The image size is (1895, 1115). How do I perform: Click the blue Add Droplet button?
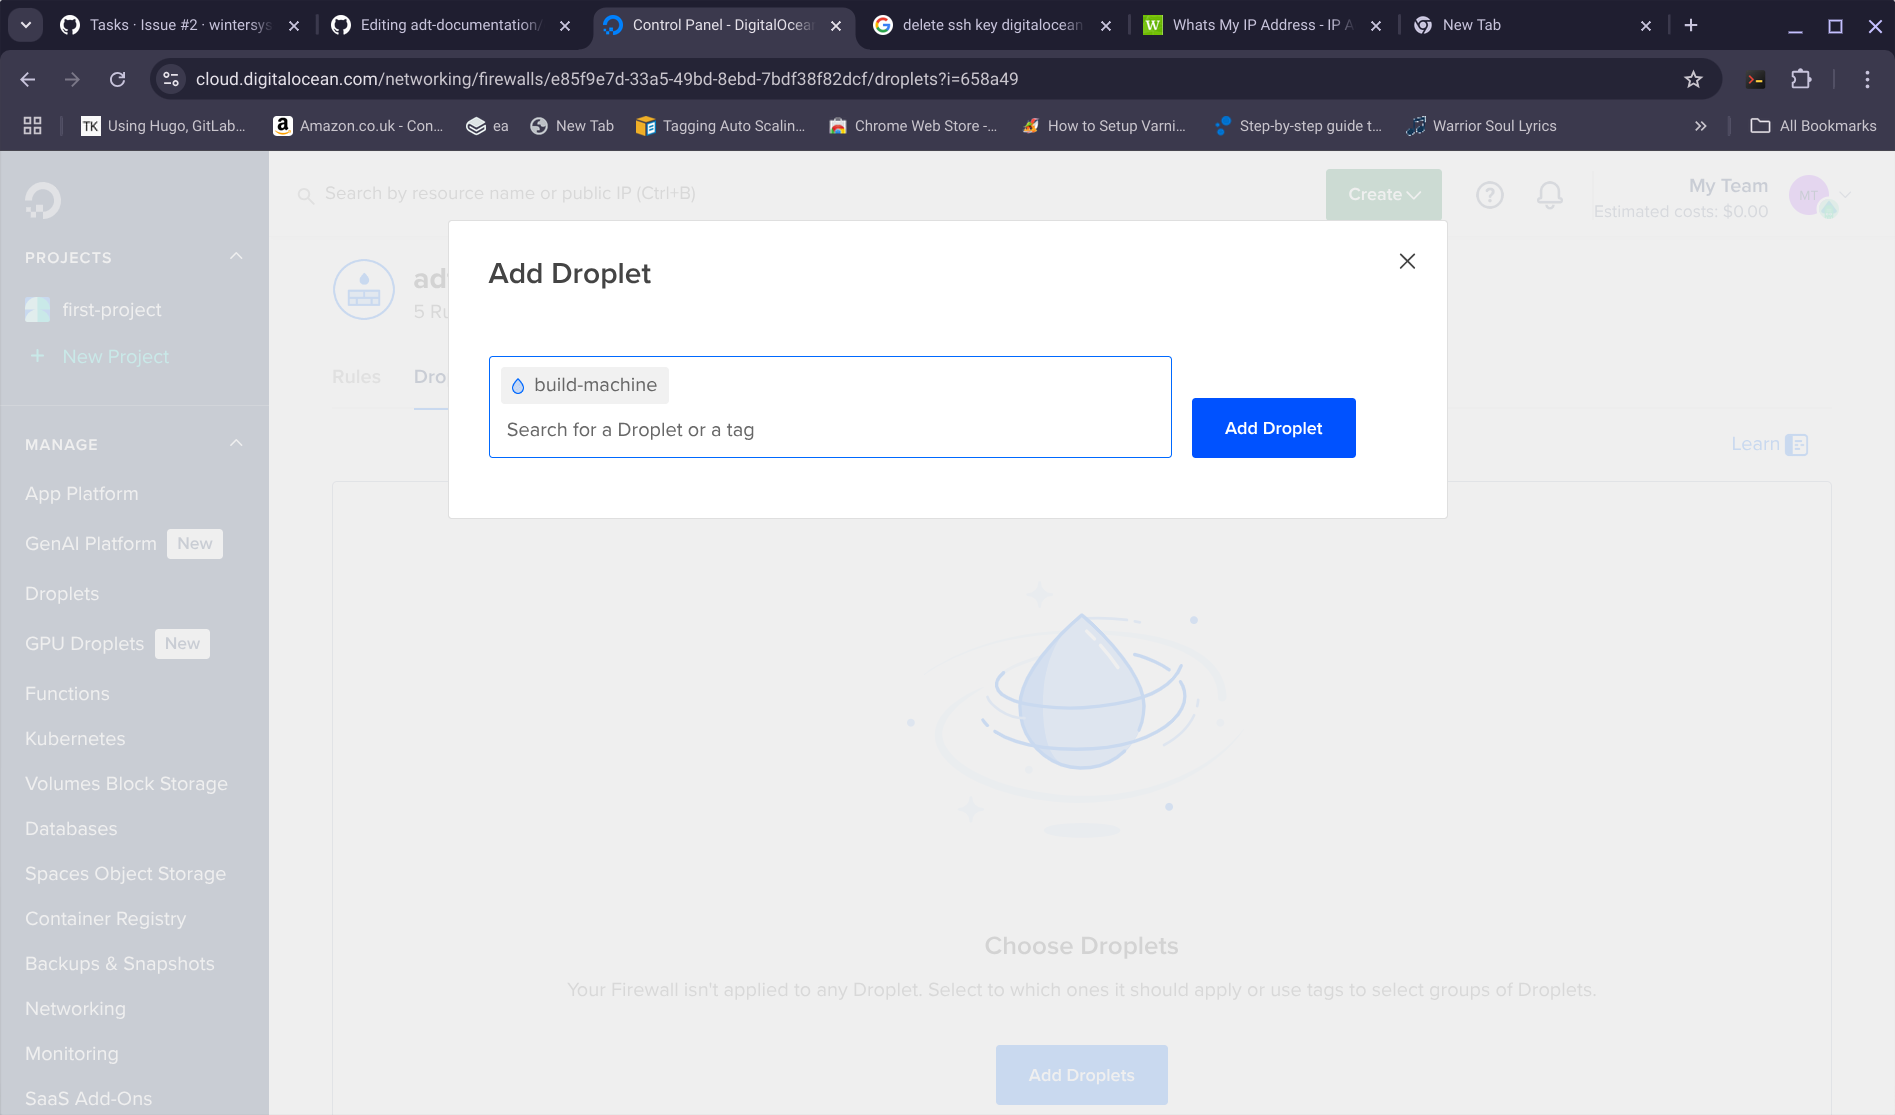pyautogui.click(x=1273, y=428)
